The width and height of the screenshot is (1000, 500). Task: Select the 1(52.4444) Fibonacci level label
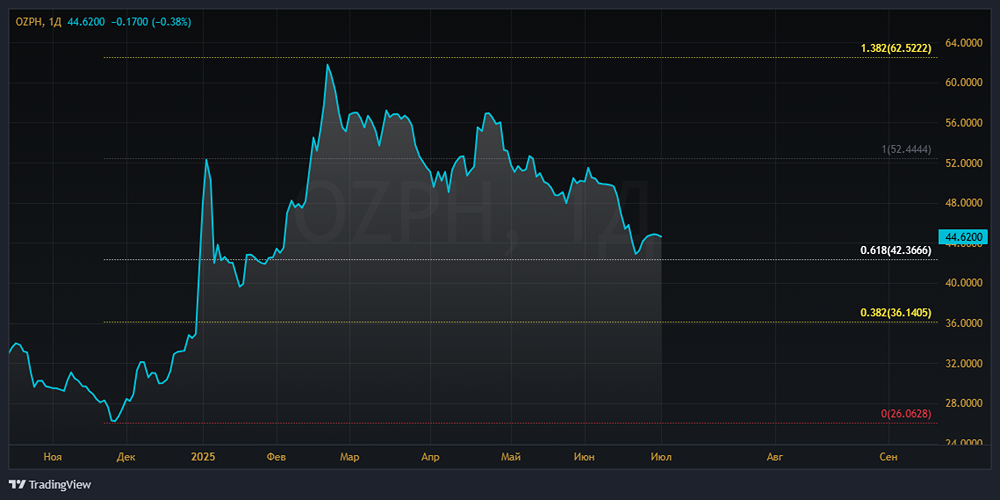pyautogui.click(x=906, y=149)
